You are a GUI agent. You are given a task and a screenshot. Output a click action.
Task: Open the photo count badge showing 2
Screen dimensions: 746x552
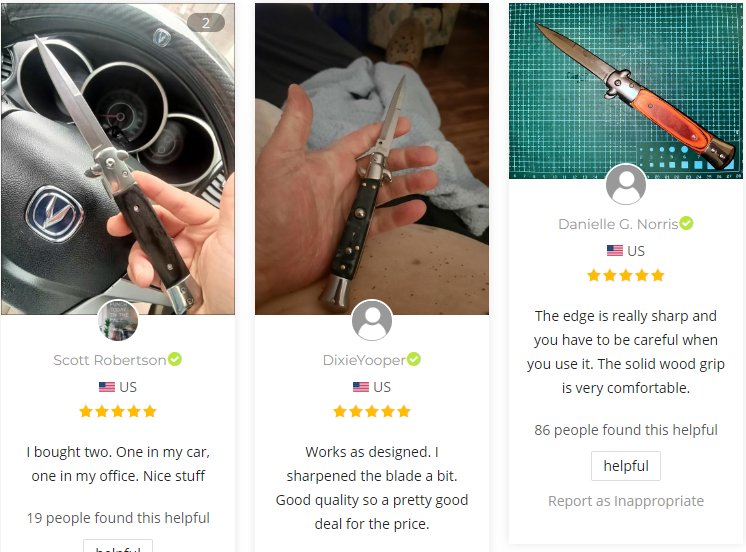[x=206, y=23]
